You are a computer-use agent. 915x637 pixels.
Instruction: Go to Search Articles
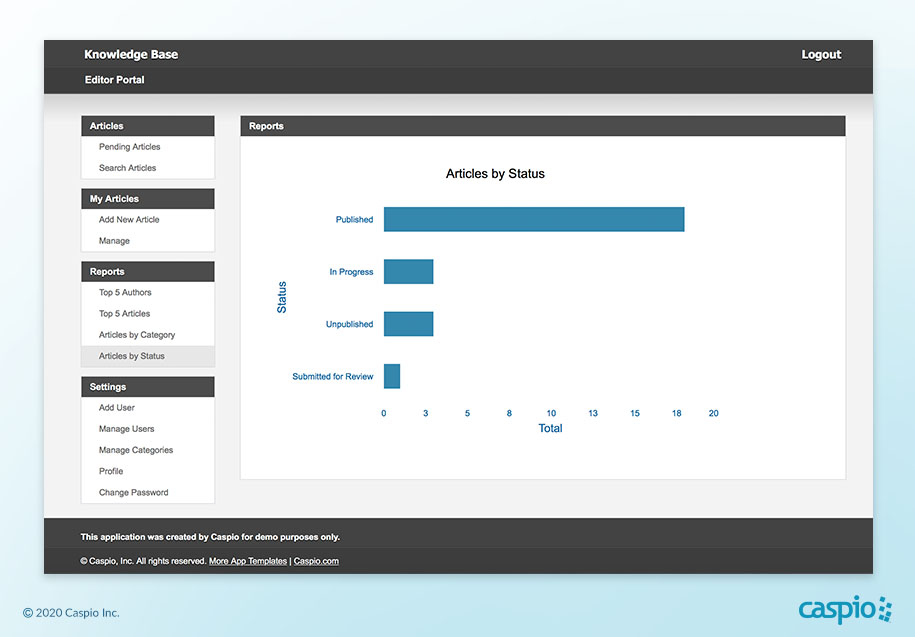pyautogui.click(x=127, y=168)
